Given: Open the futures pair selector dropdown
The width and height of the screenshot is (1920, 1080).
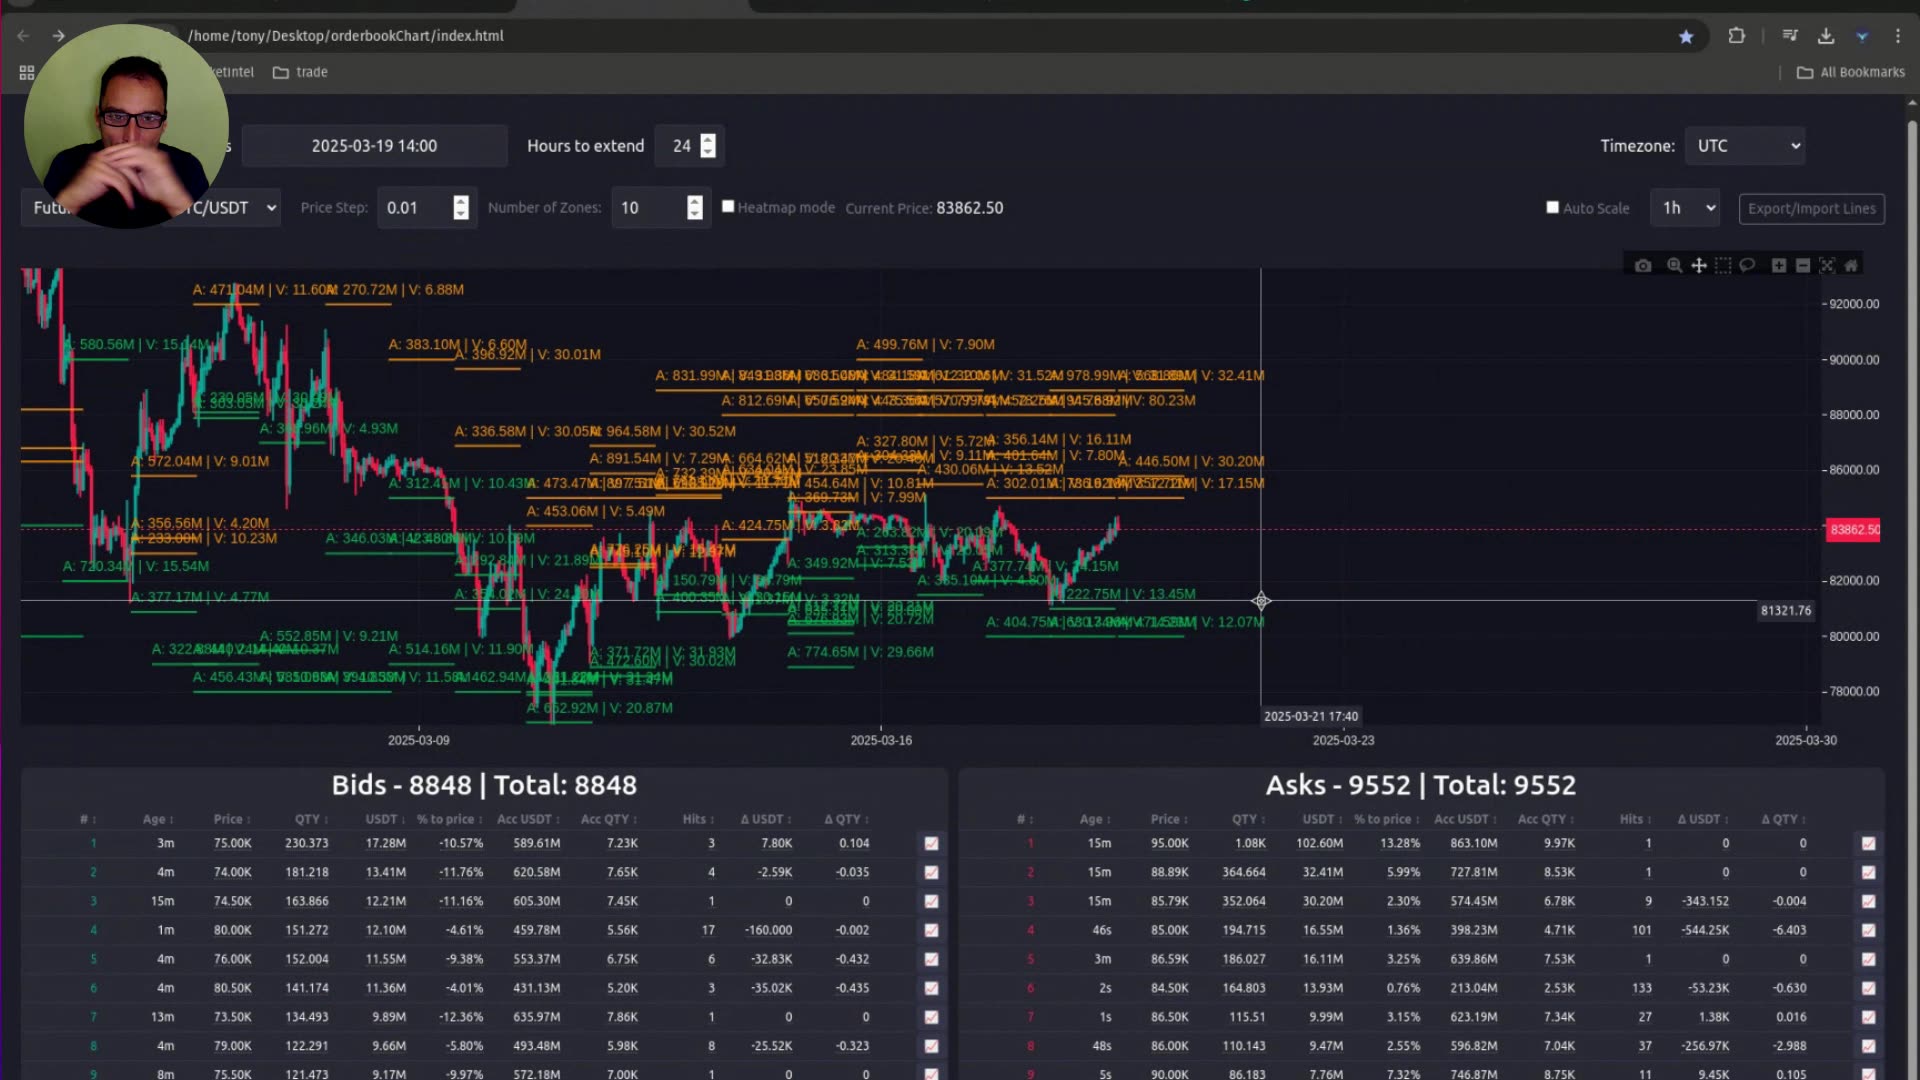Looking at the screenshot, I should (x=270, y=207).
